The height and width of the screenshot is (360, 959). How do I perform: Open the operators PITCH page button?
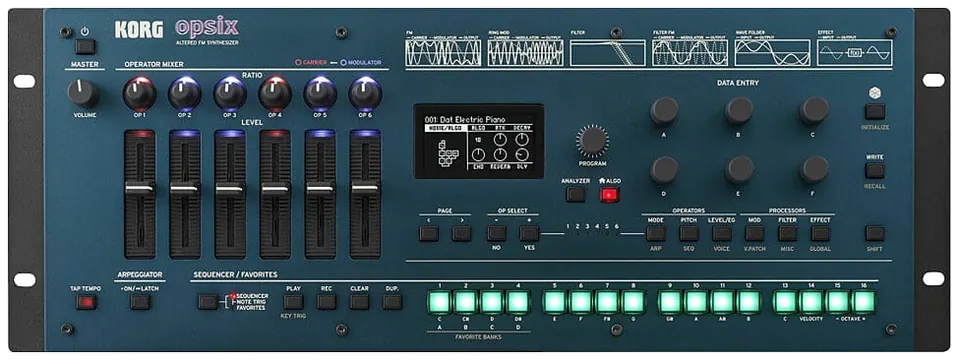[x=689, y=233]
